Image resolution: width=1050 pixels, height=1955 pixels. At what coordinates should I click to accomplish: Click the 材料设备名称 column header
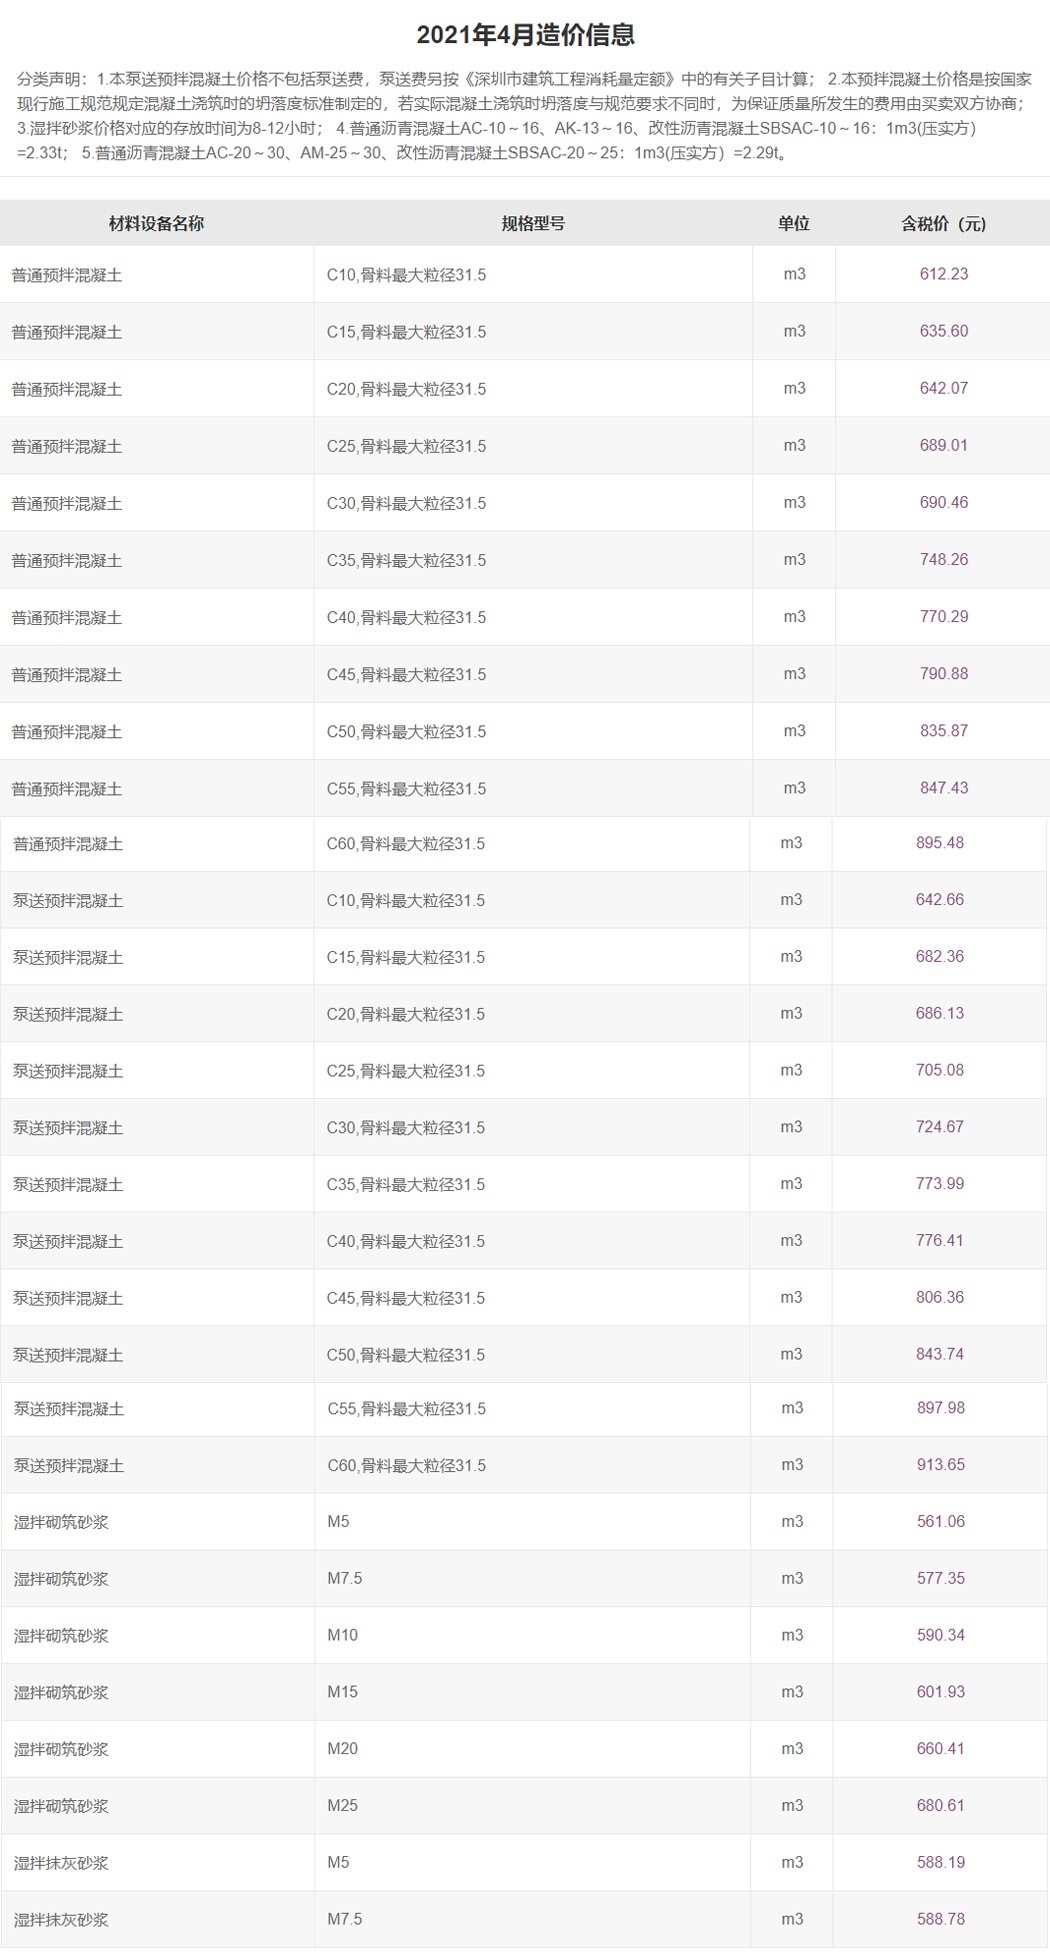point(156,224)
